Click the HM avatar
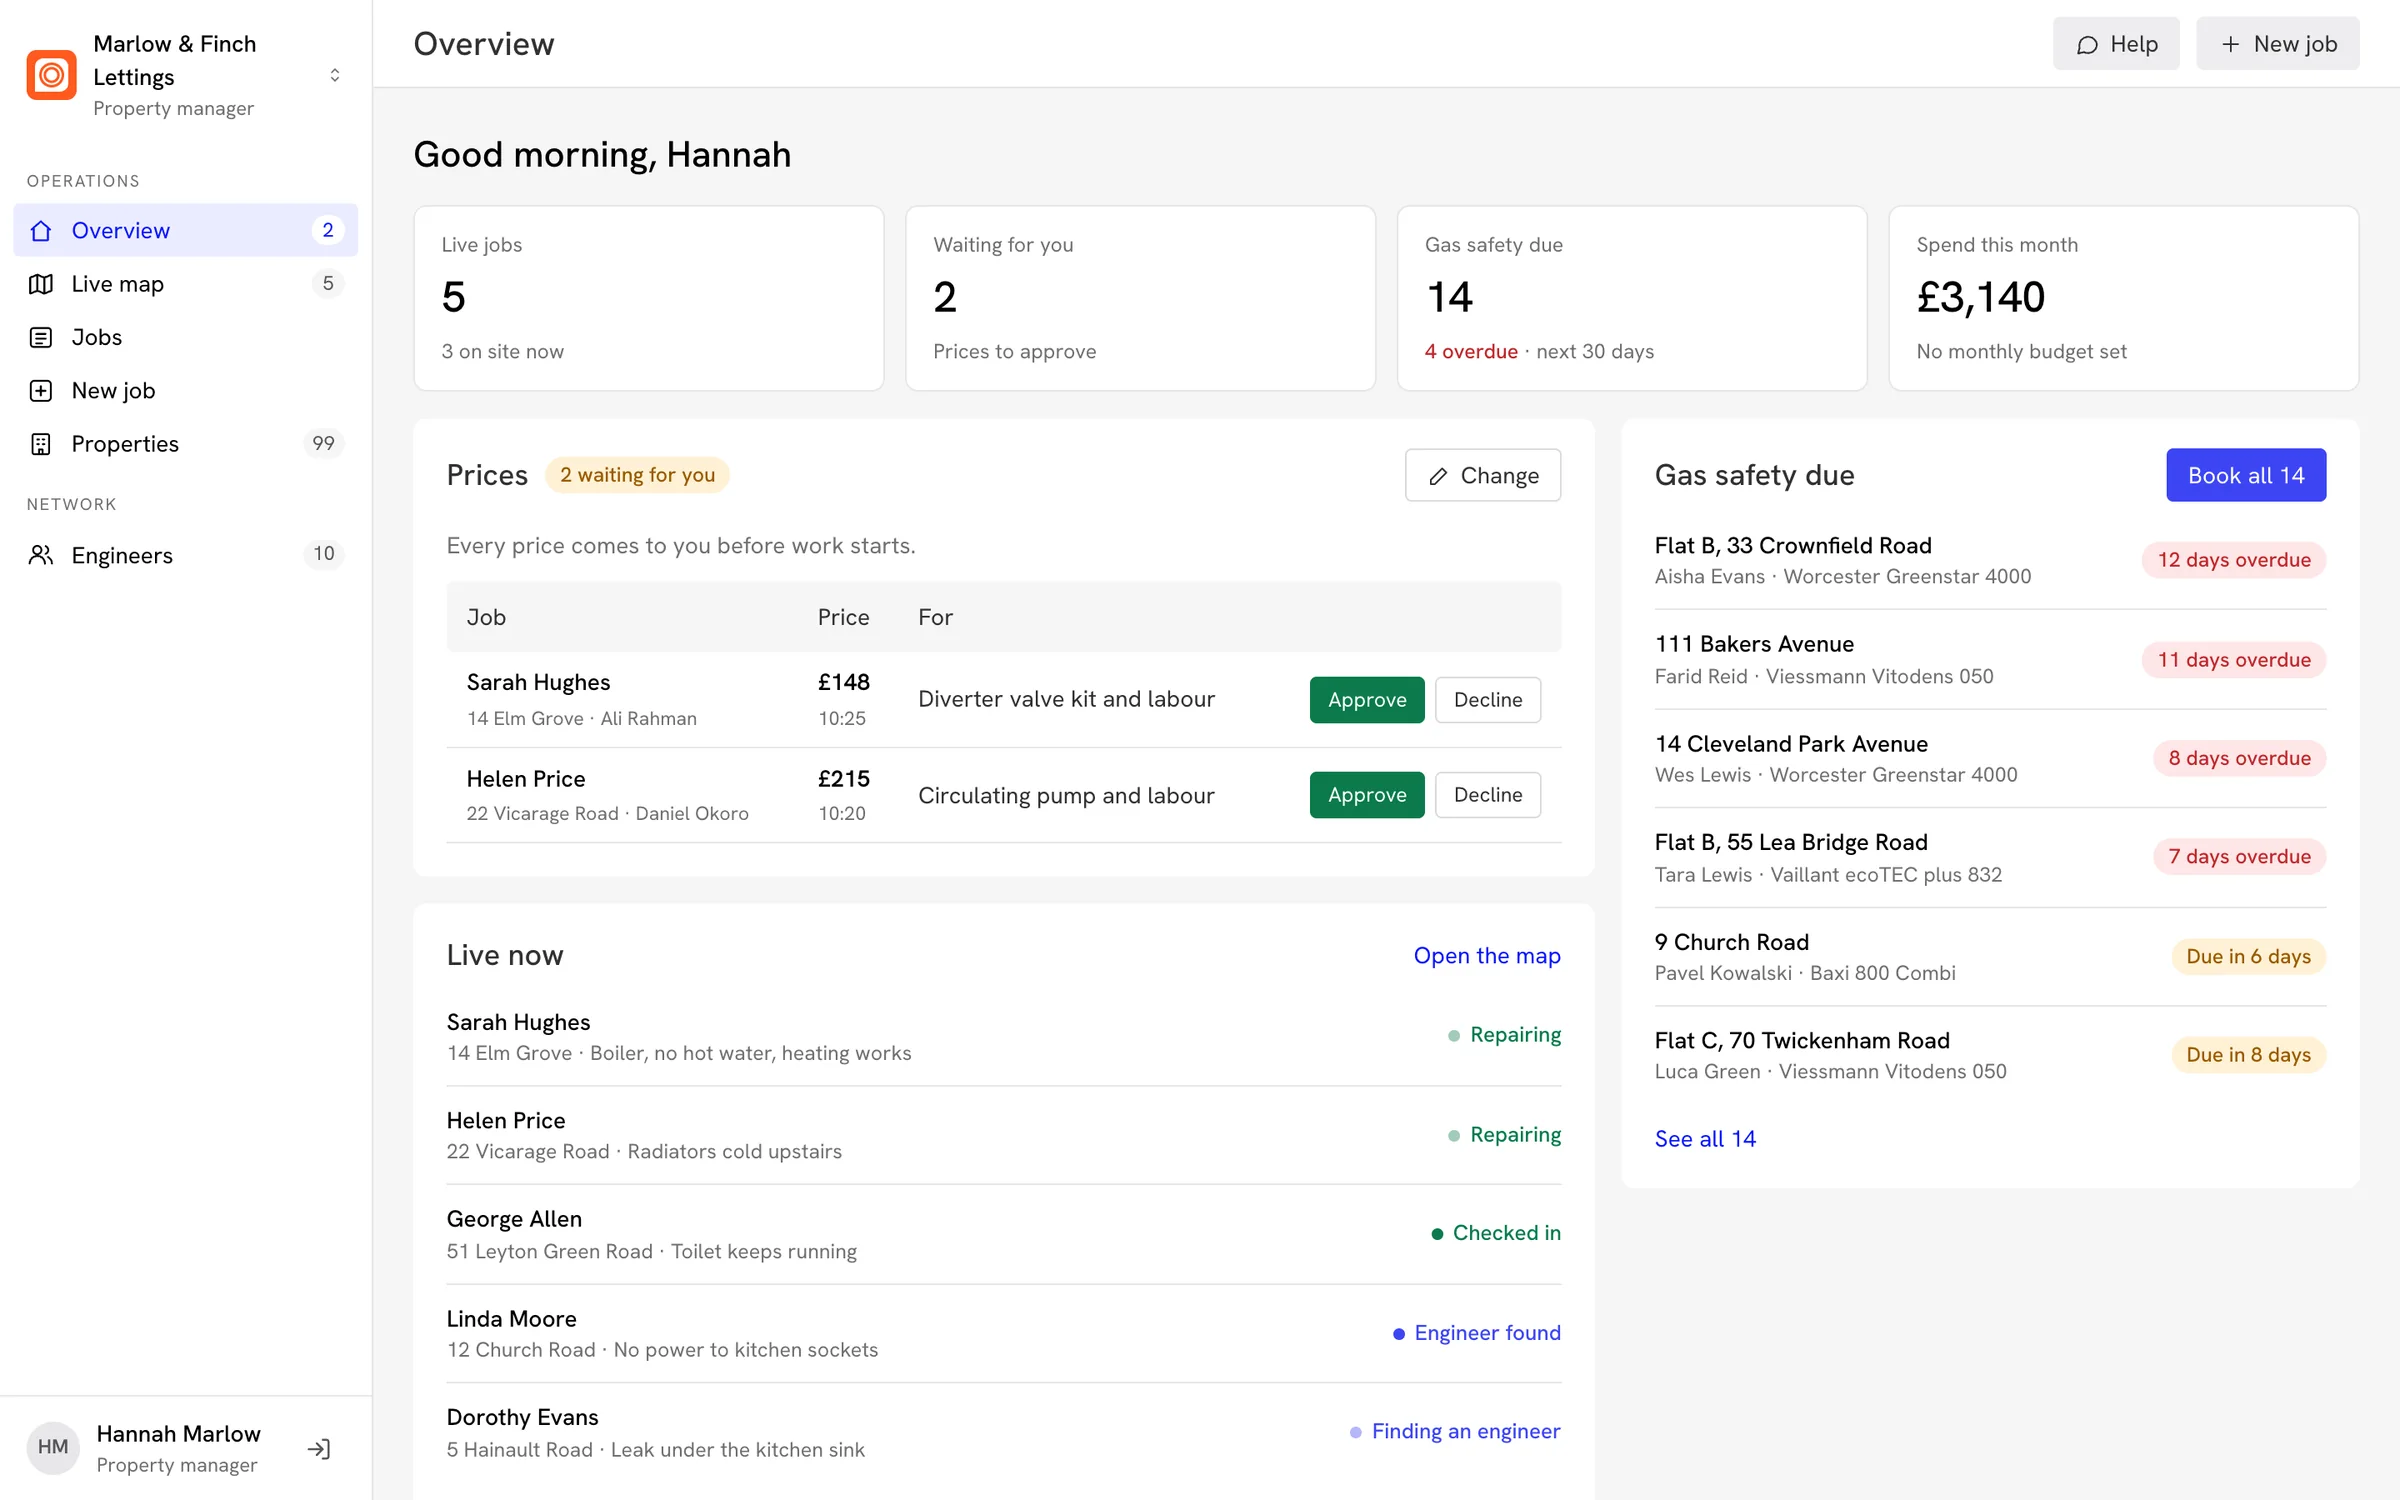This screenshot has height=1500, width=2400. pyautogui.click(x=53, y=1447)
